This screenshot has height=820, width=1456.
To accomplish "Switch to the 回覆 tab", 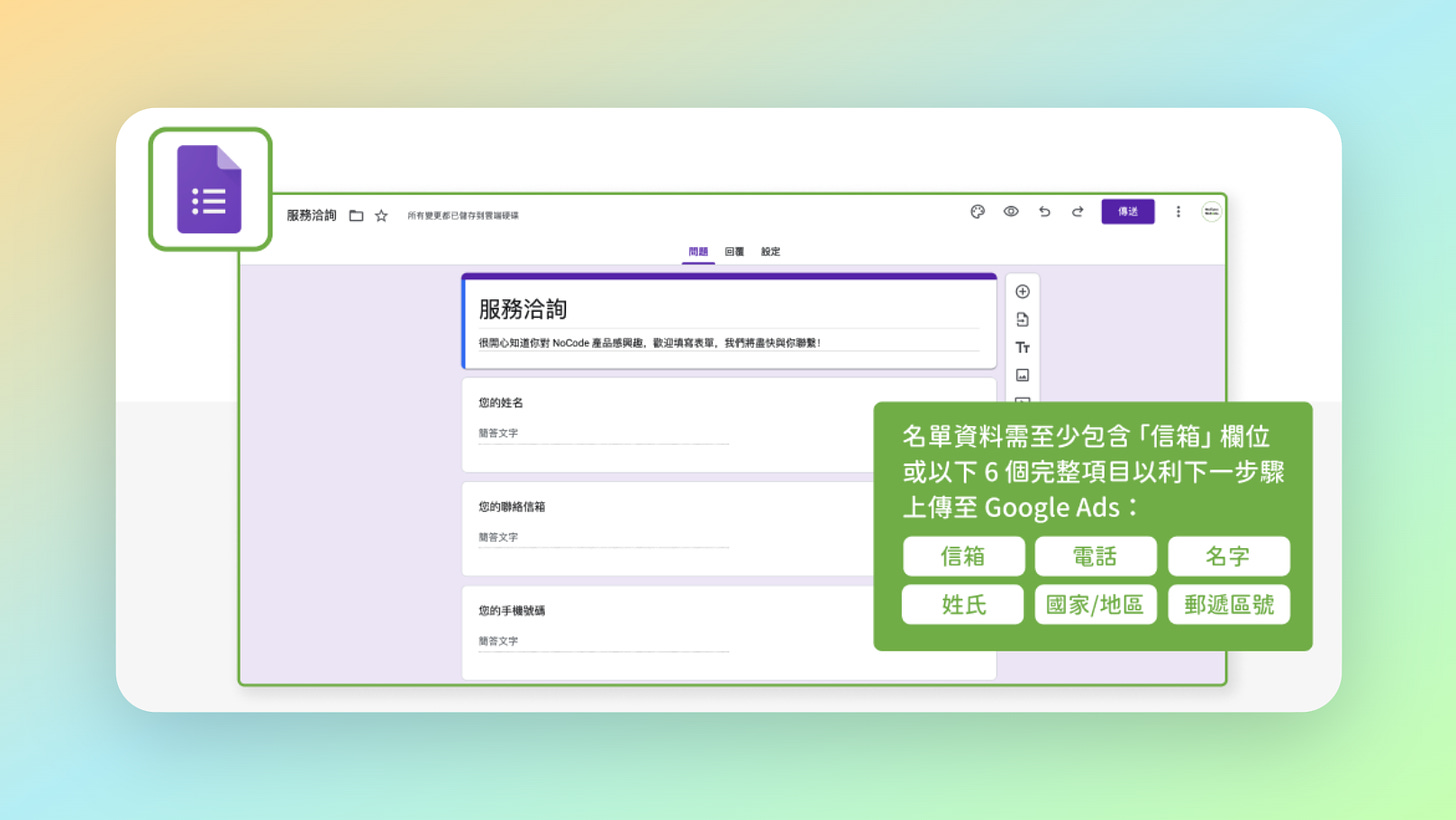I will click(x=734, y=252).
